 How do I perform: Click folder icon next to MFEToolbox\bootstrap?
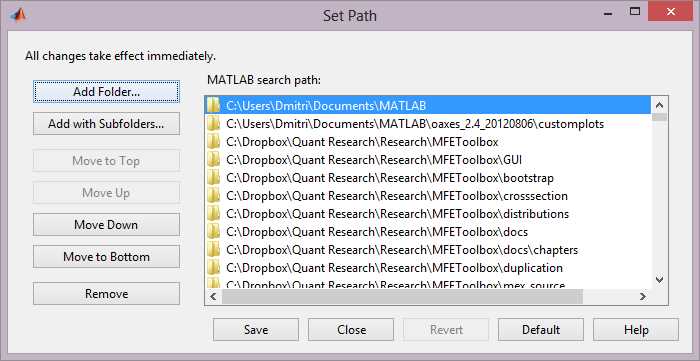coord(214,178)
